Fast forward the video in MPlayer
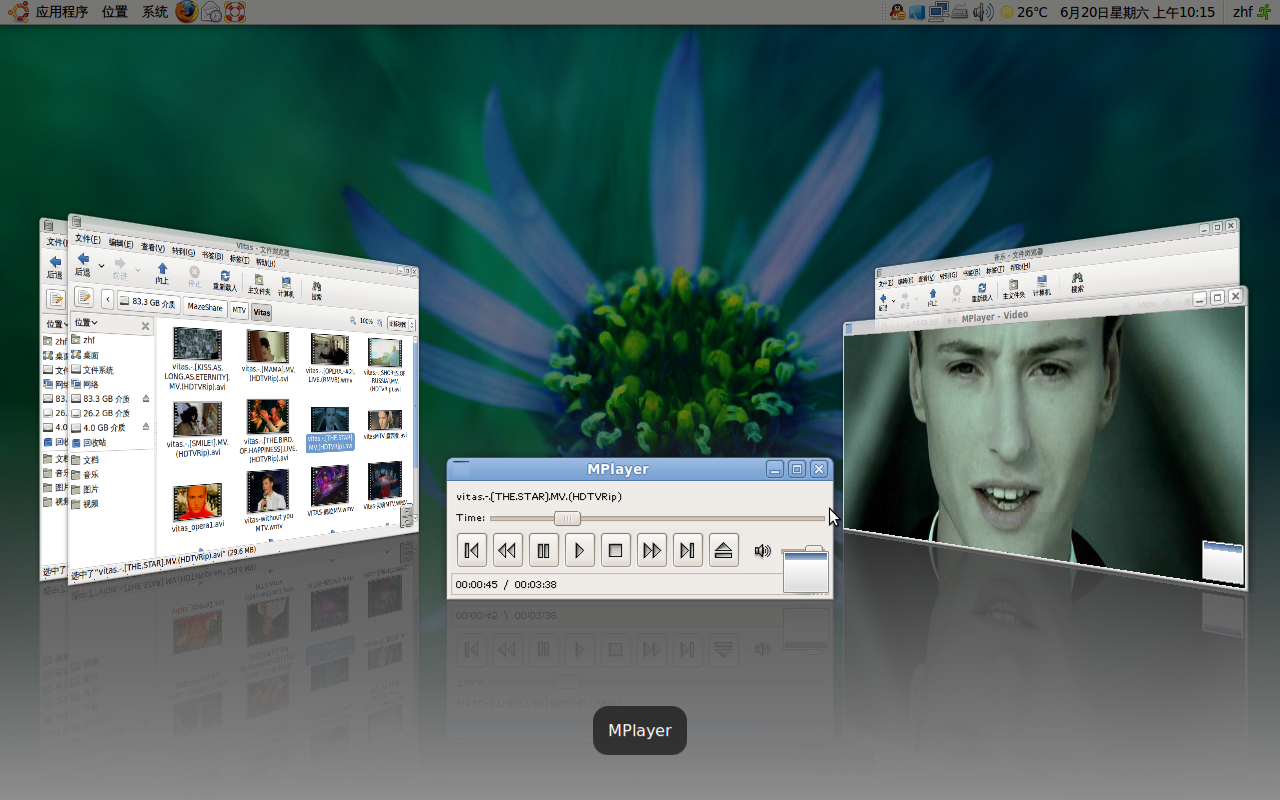 652,550
